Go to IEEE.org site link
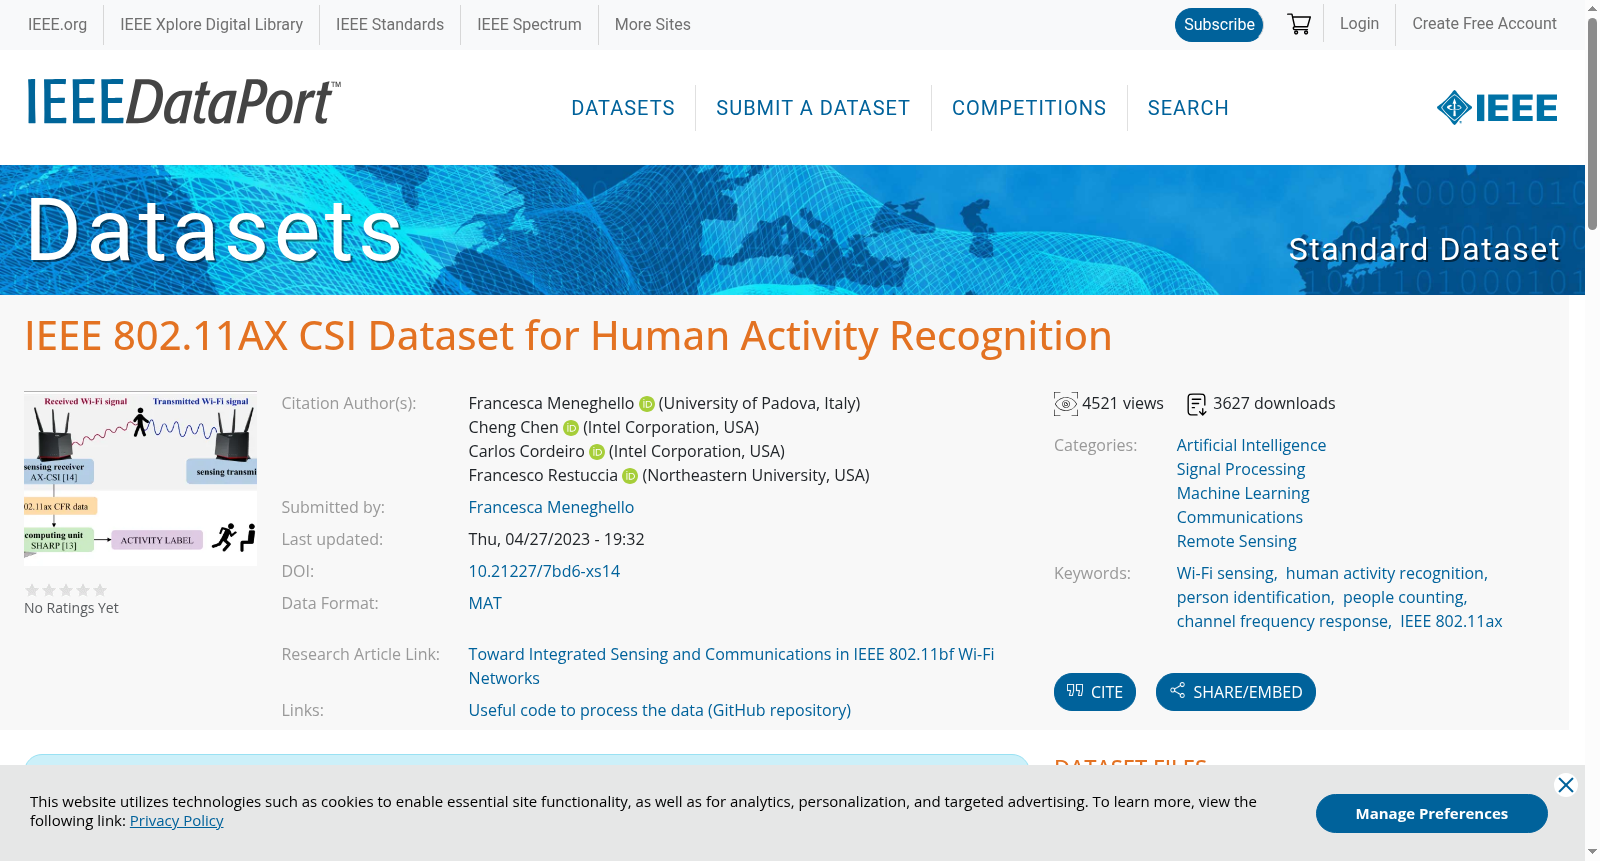Viewport: 1600px width, 861px height. coord(57,24)
